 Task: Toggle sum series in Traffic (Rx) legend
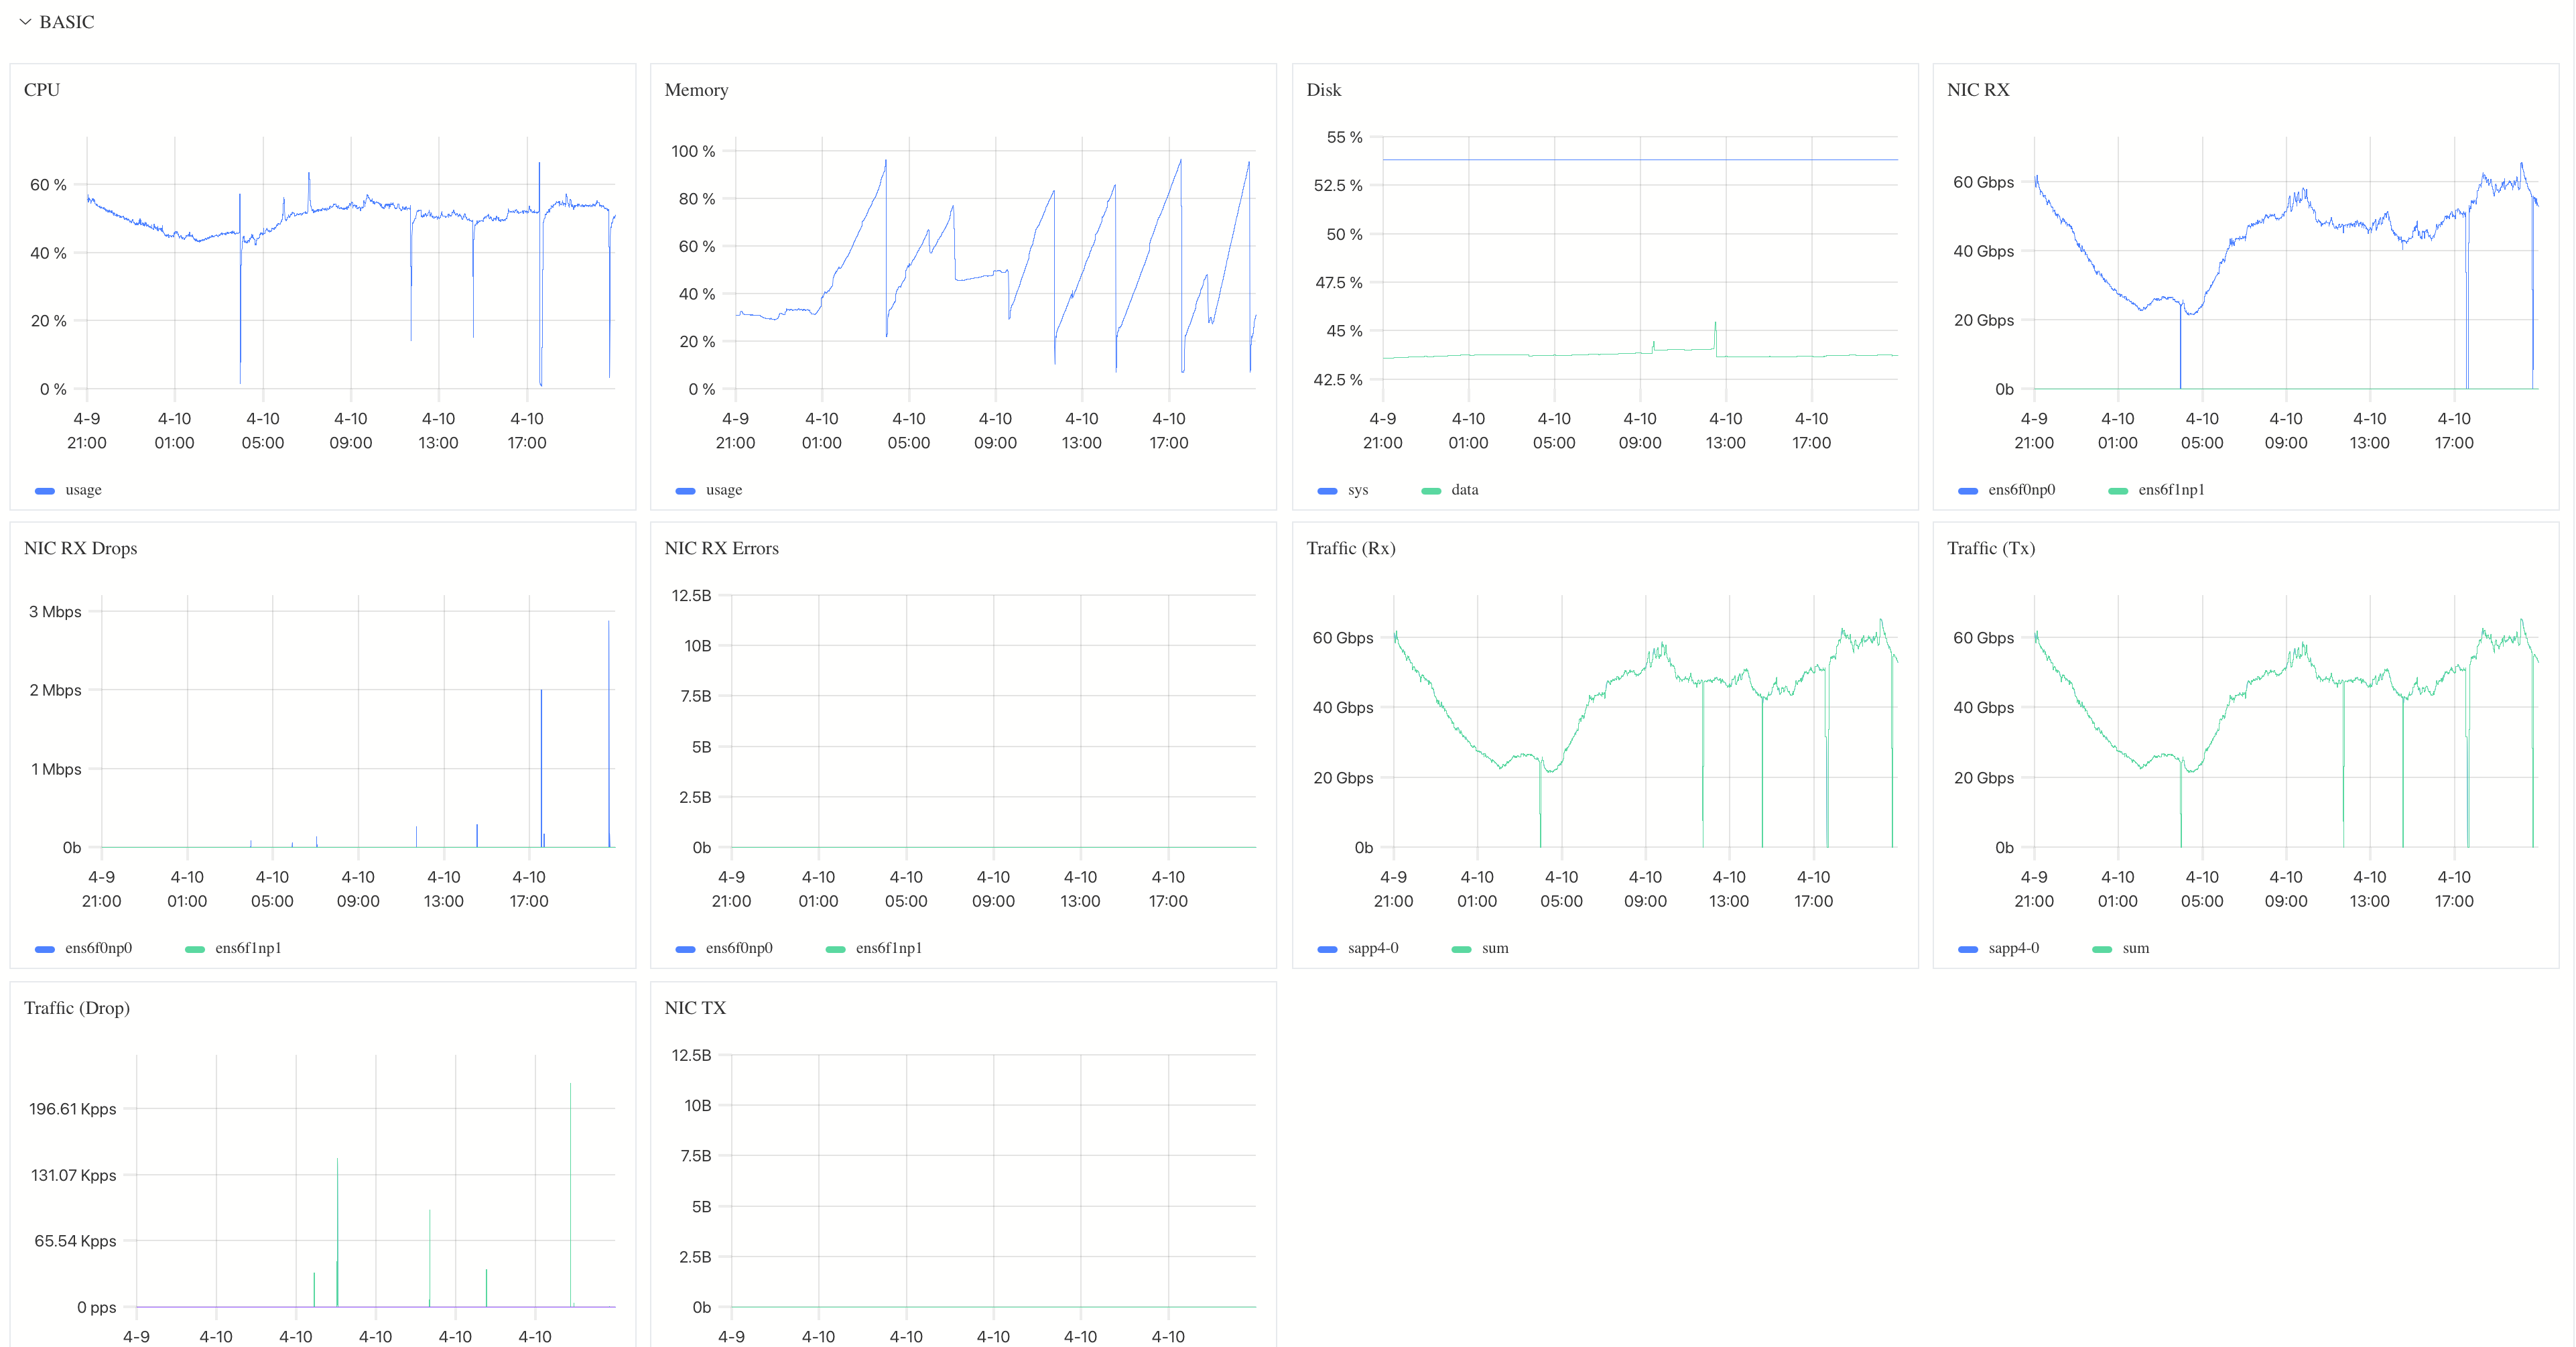coord(1494,948)
